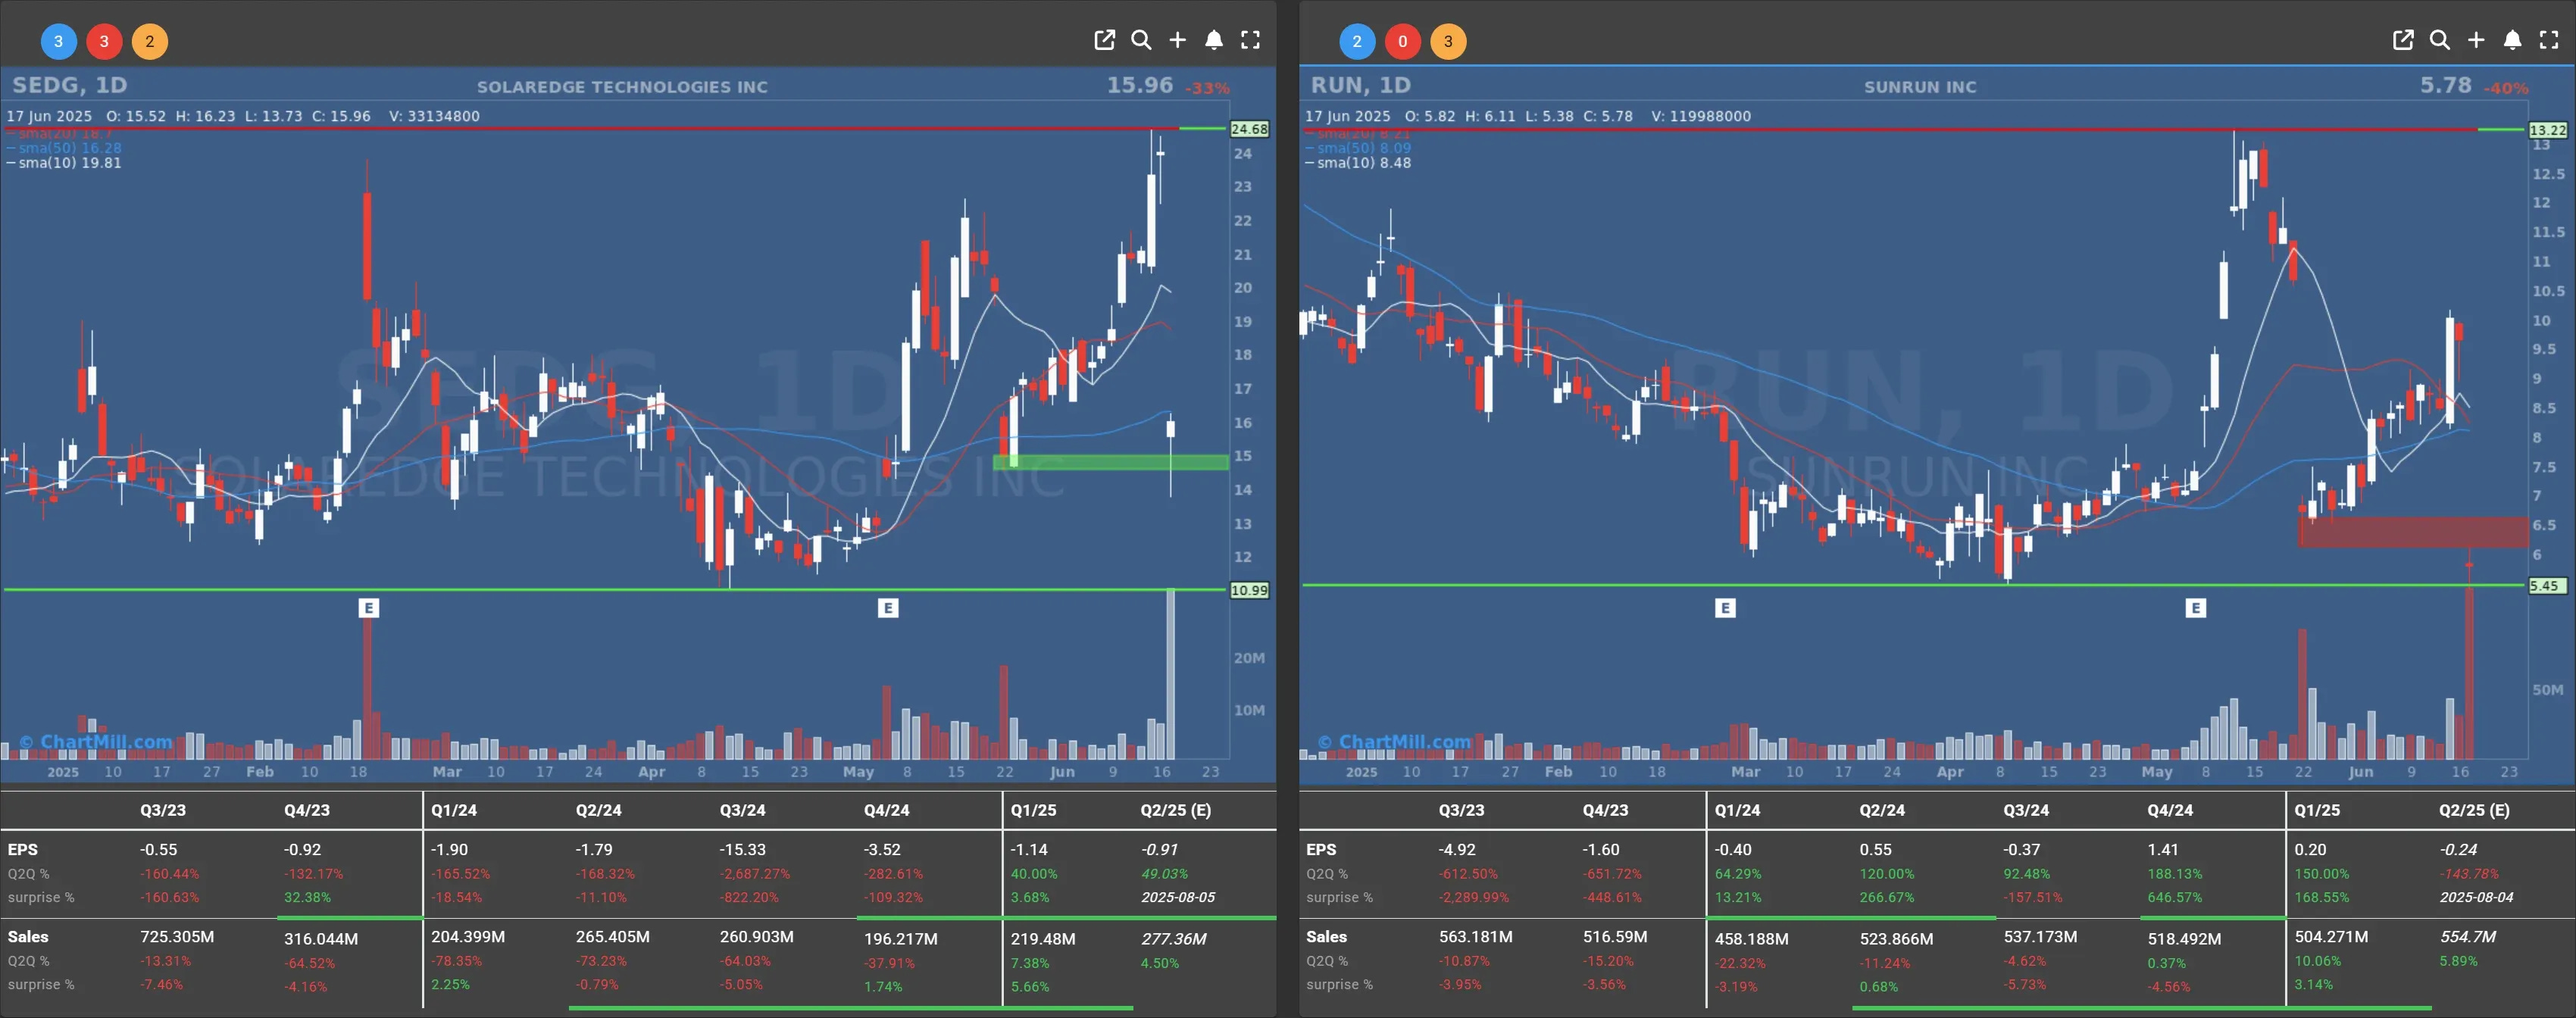Click orange badge 2 on SEDG panel
The image size is (2576, 1018).
[150, 41]
